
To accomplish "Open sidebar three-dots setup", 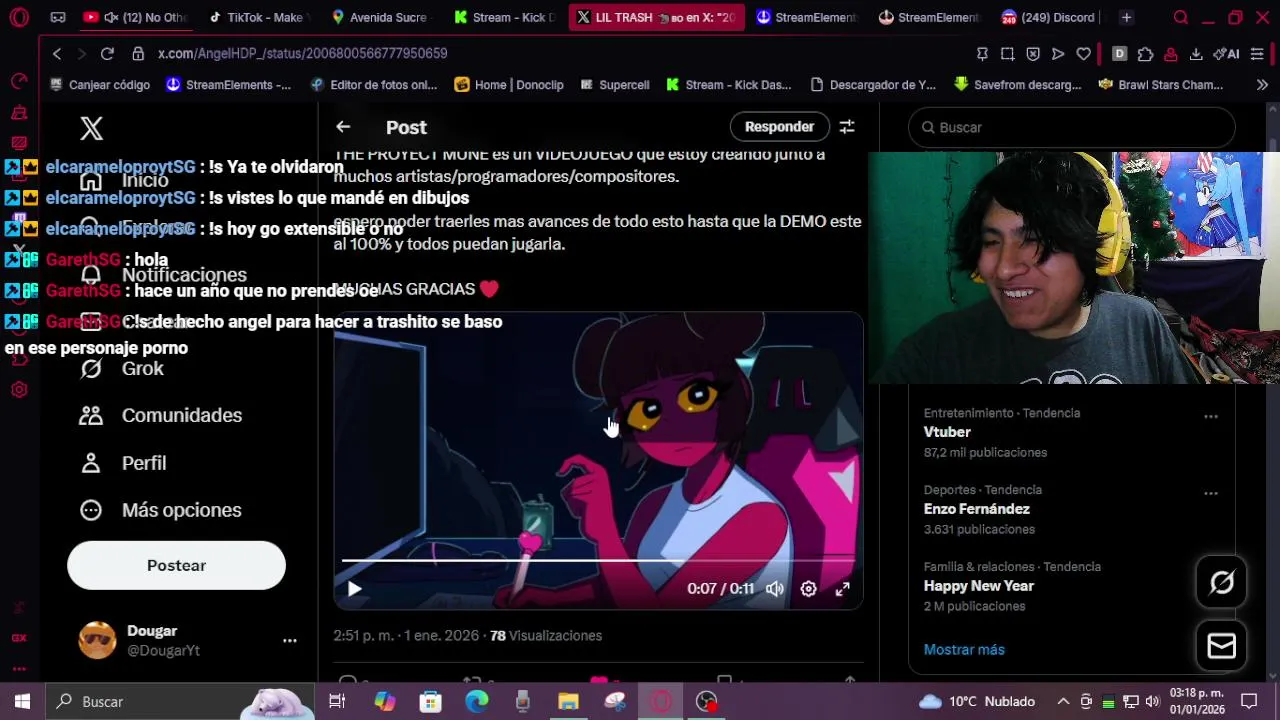I will pyautogui.click(x=19, y=669).
